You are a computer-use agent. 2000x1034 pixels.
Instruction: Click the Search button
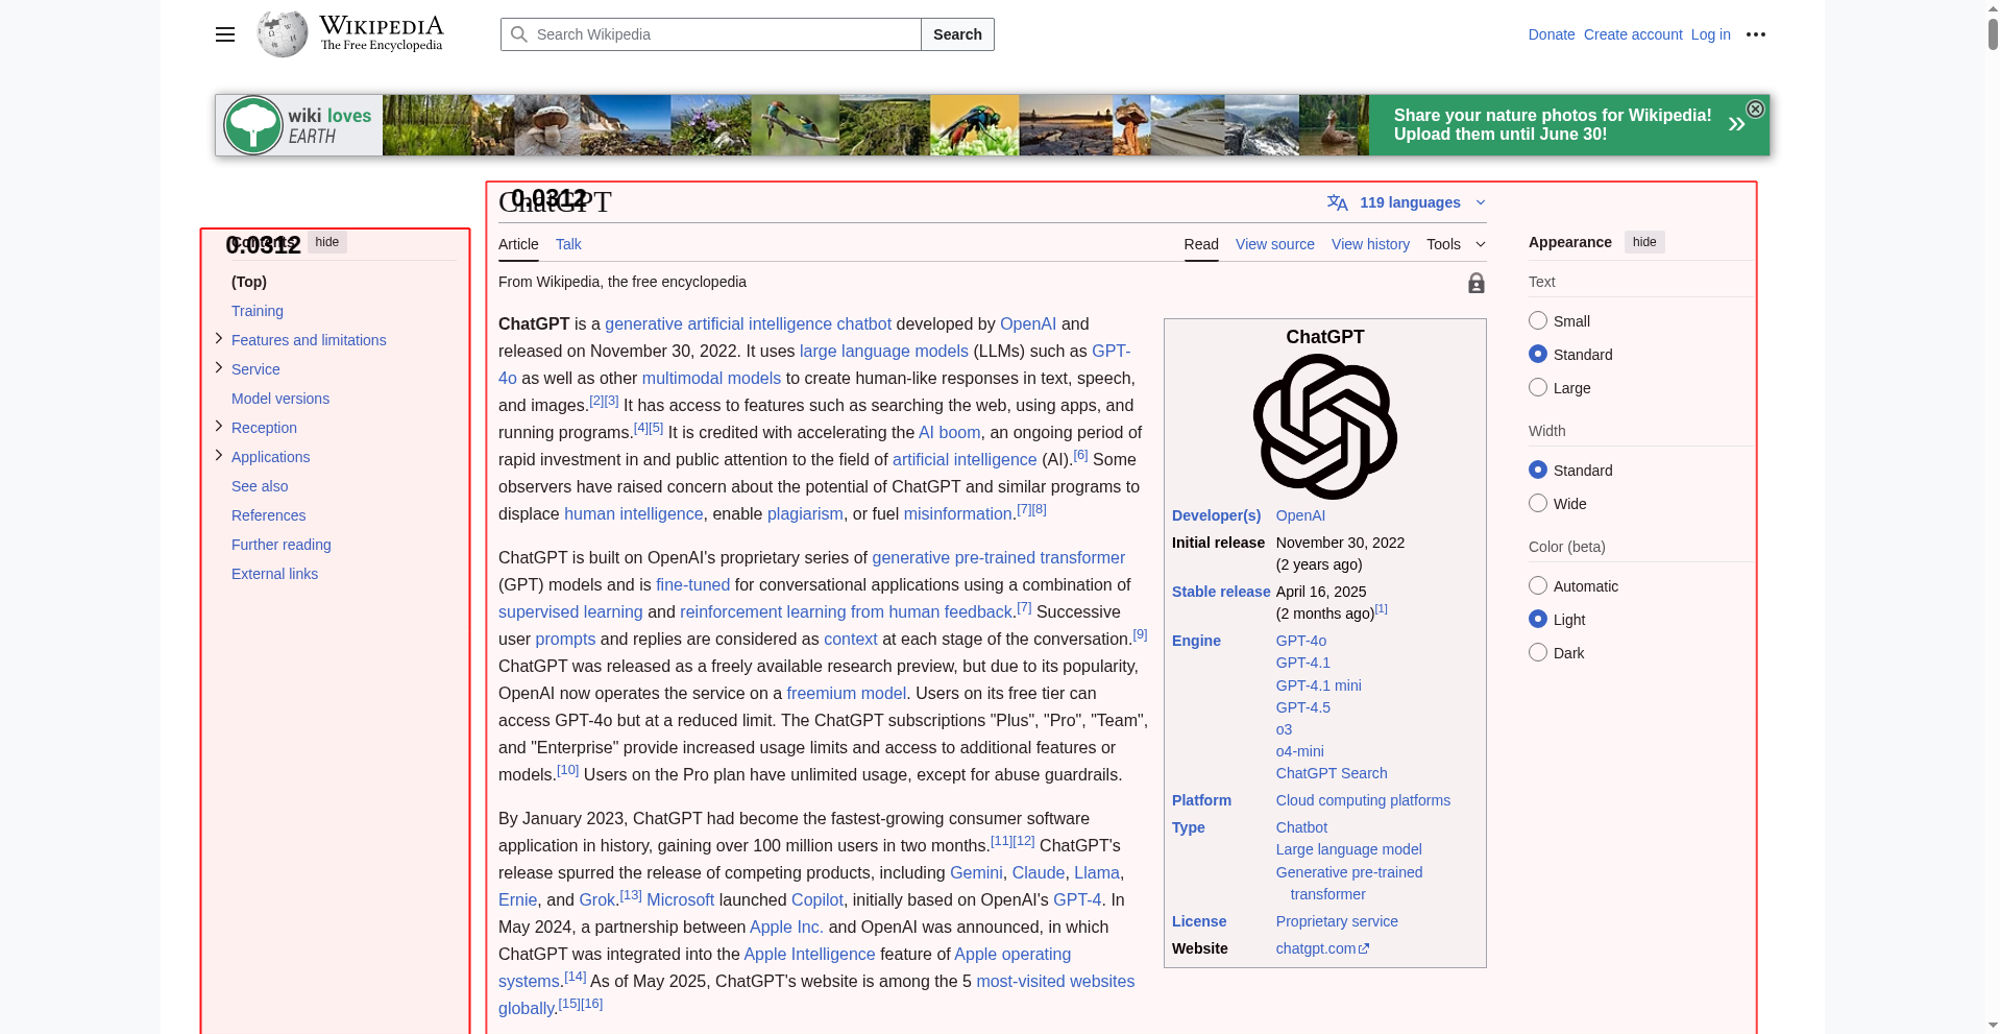pyautogui.click(x=957, y=34)
